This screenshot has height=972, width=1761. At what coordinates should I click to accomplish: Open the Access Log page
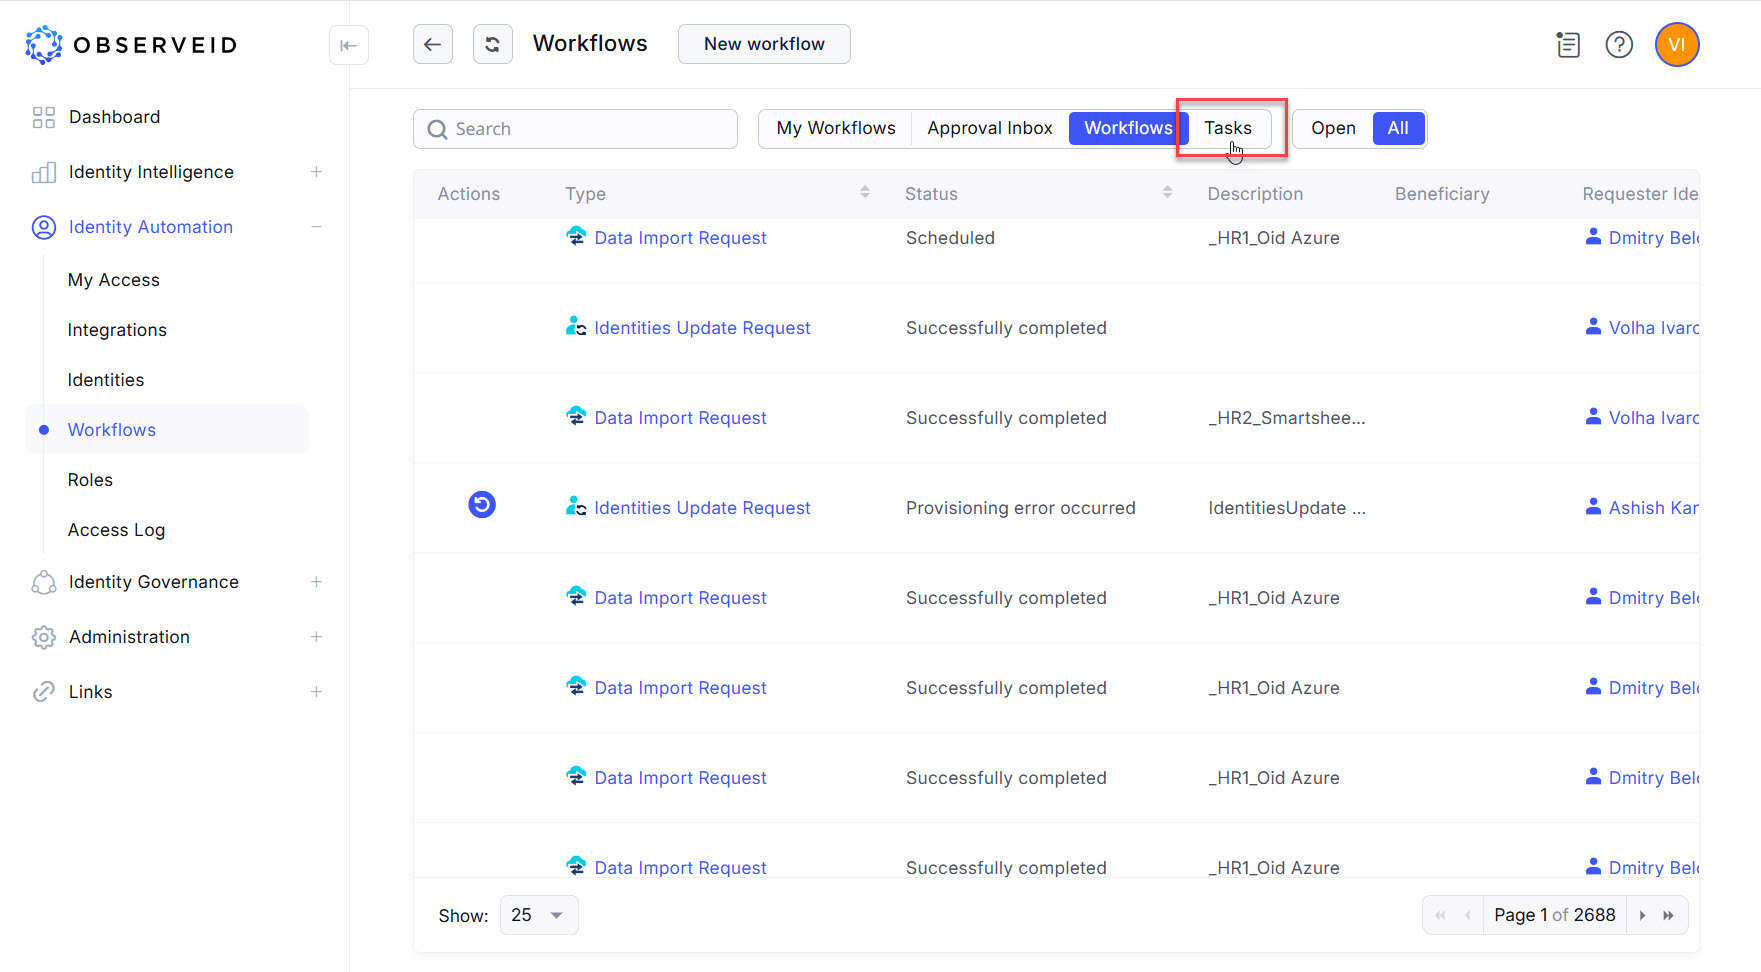tap(116, 530)
